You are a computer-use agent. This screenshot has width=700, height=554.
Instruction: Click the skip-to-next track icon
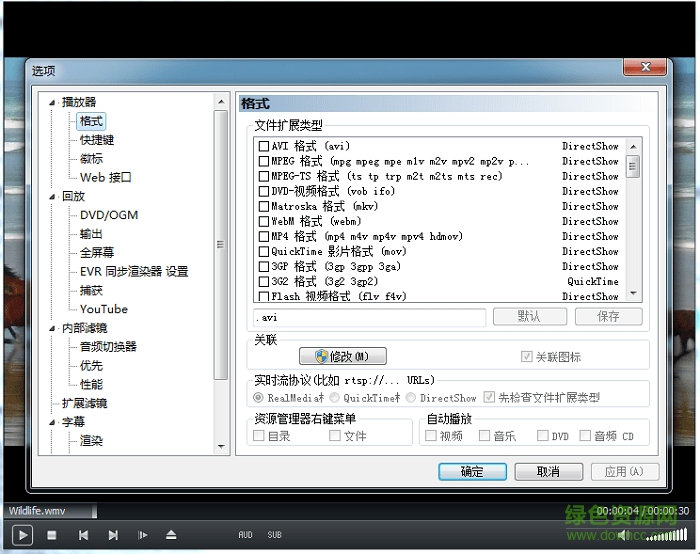click(x=113, y=535)
